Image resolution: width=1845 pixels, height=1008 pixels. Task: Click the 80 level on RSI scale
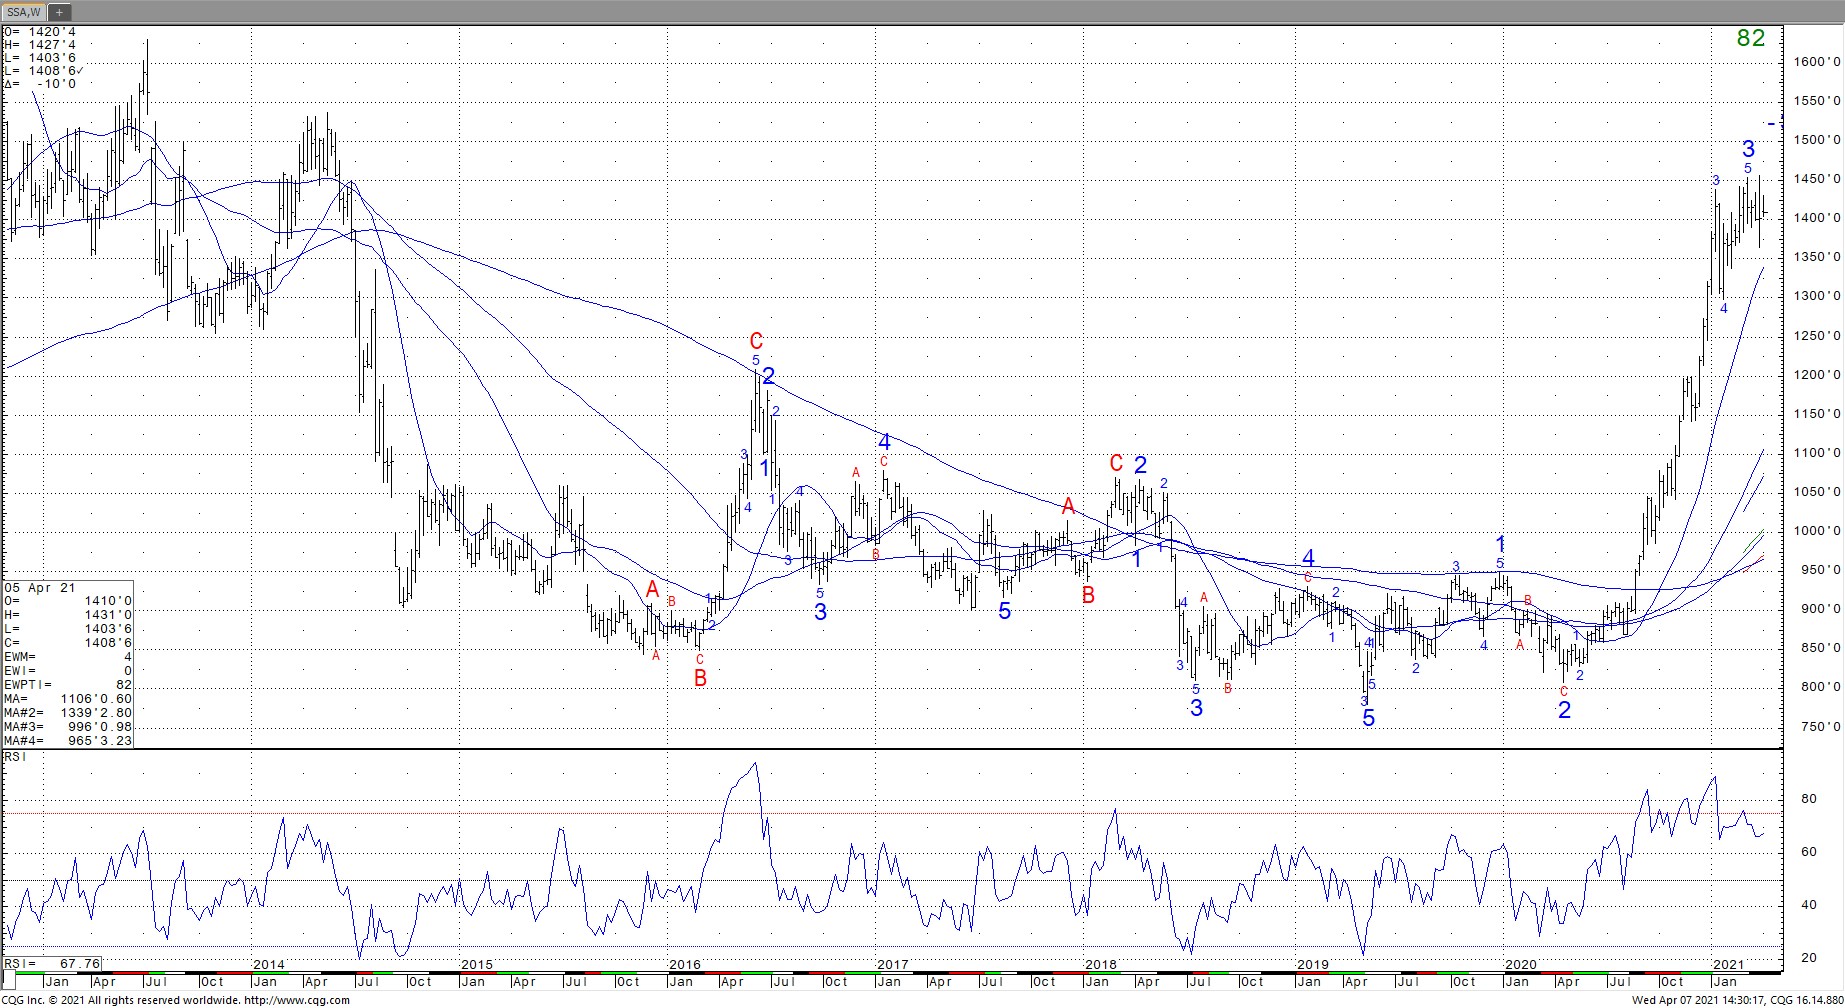coord(1808,799)
